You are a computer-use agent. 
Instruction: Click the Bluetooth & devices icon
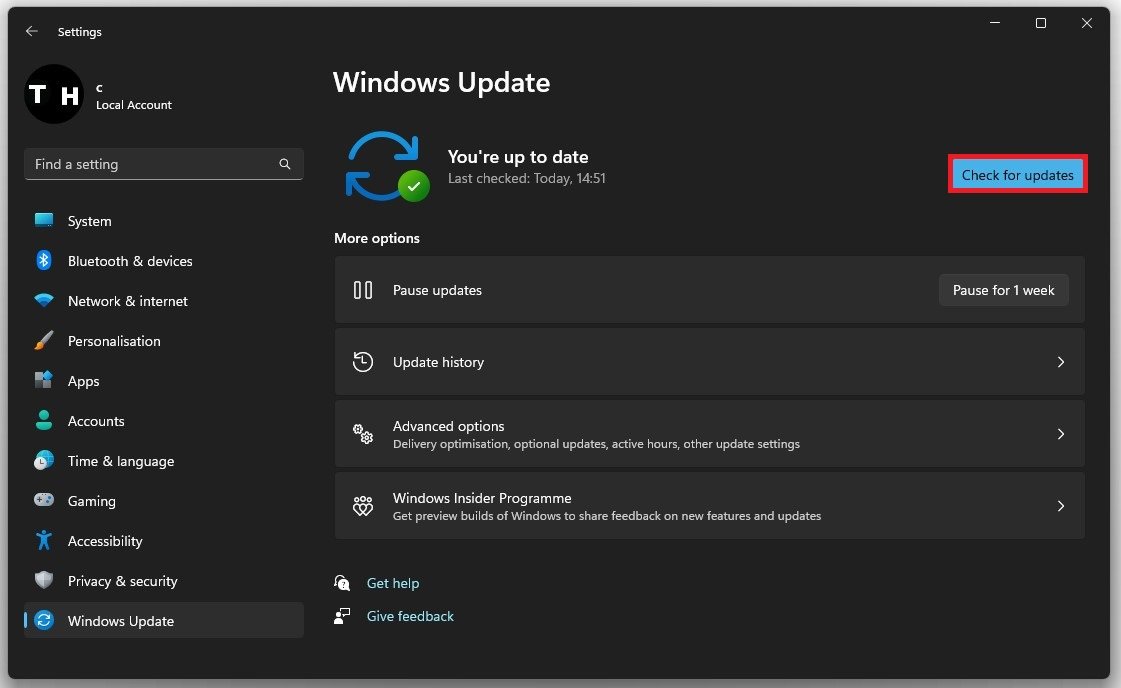44,261
